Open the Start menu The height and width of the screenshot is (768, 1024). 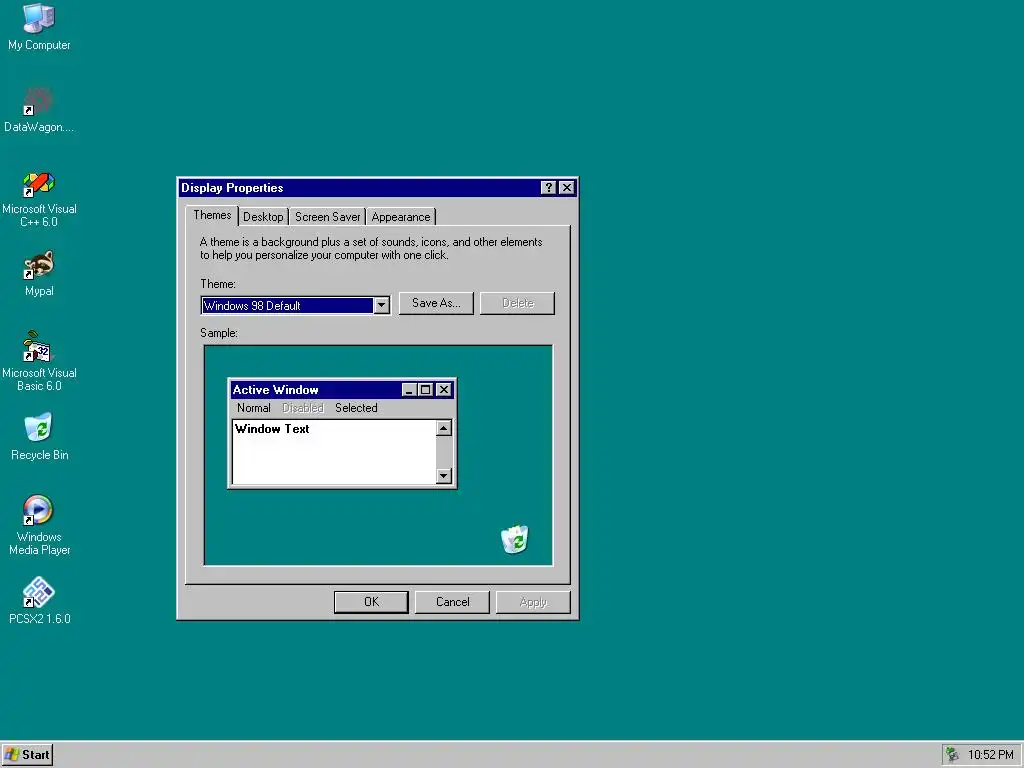tap(27, 755)
